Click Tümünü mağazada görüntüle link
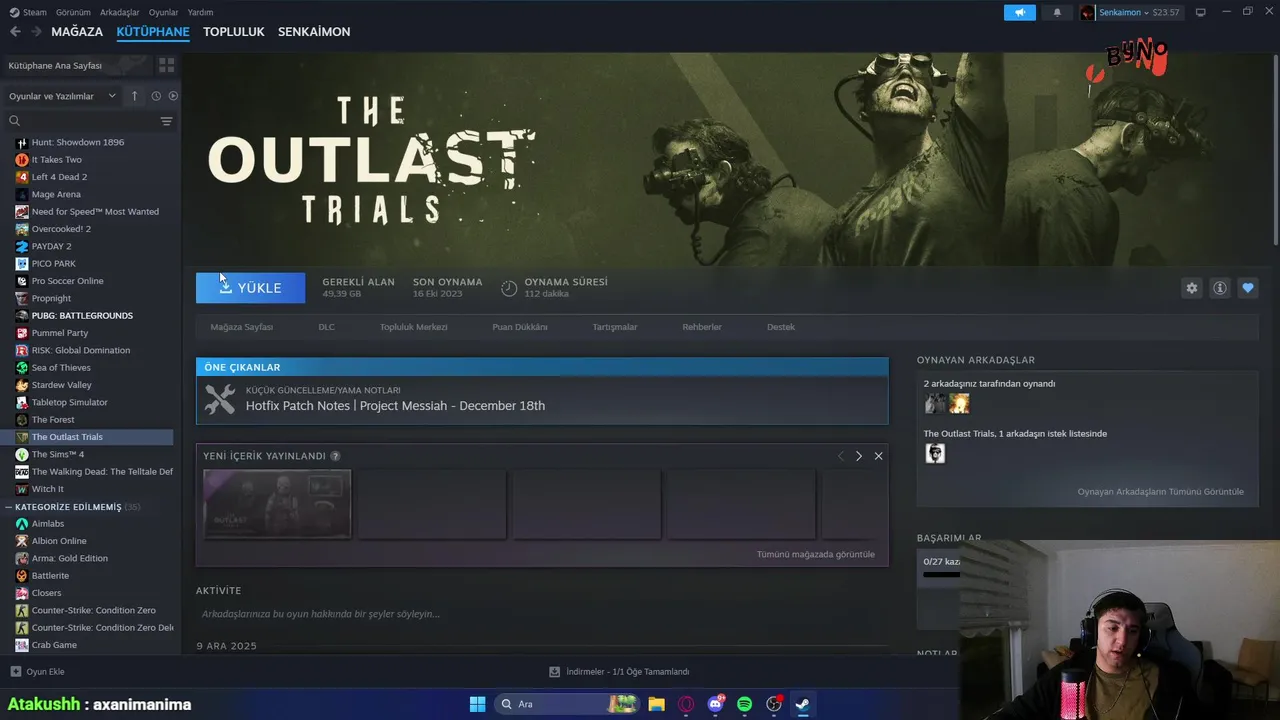The width and height of the screenshot is (1280, 720). [815, 554]
